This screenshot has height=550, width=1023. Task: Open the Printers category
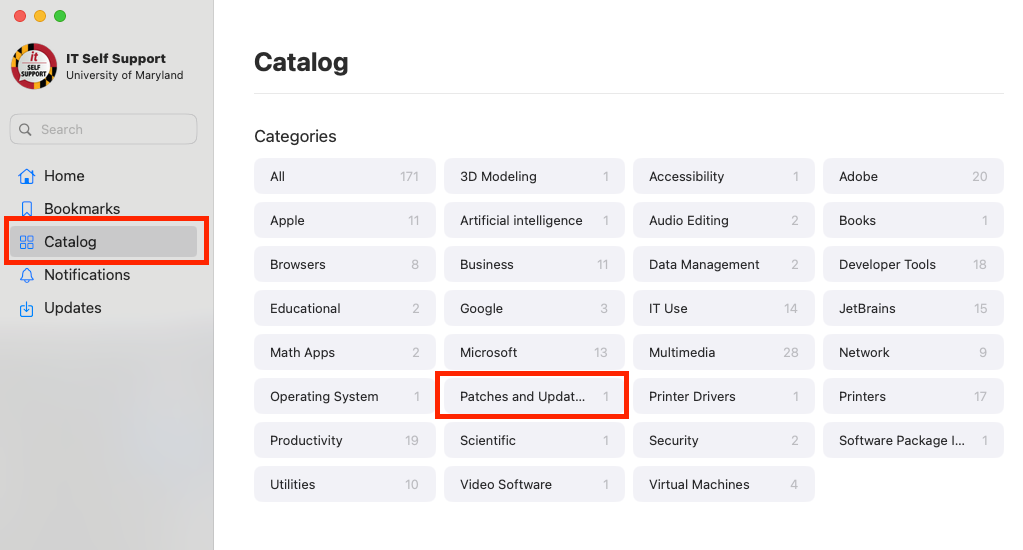click(912, 396)
